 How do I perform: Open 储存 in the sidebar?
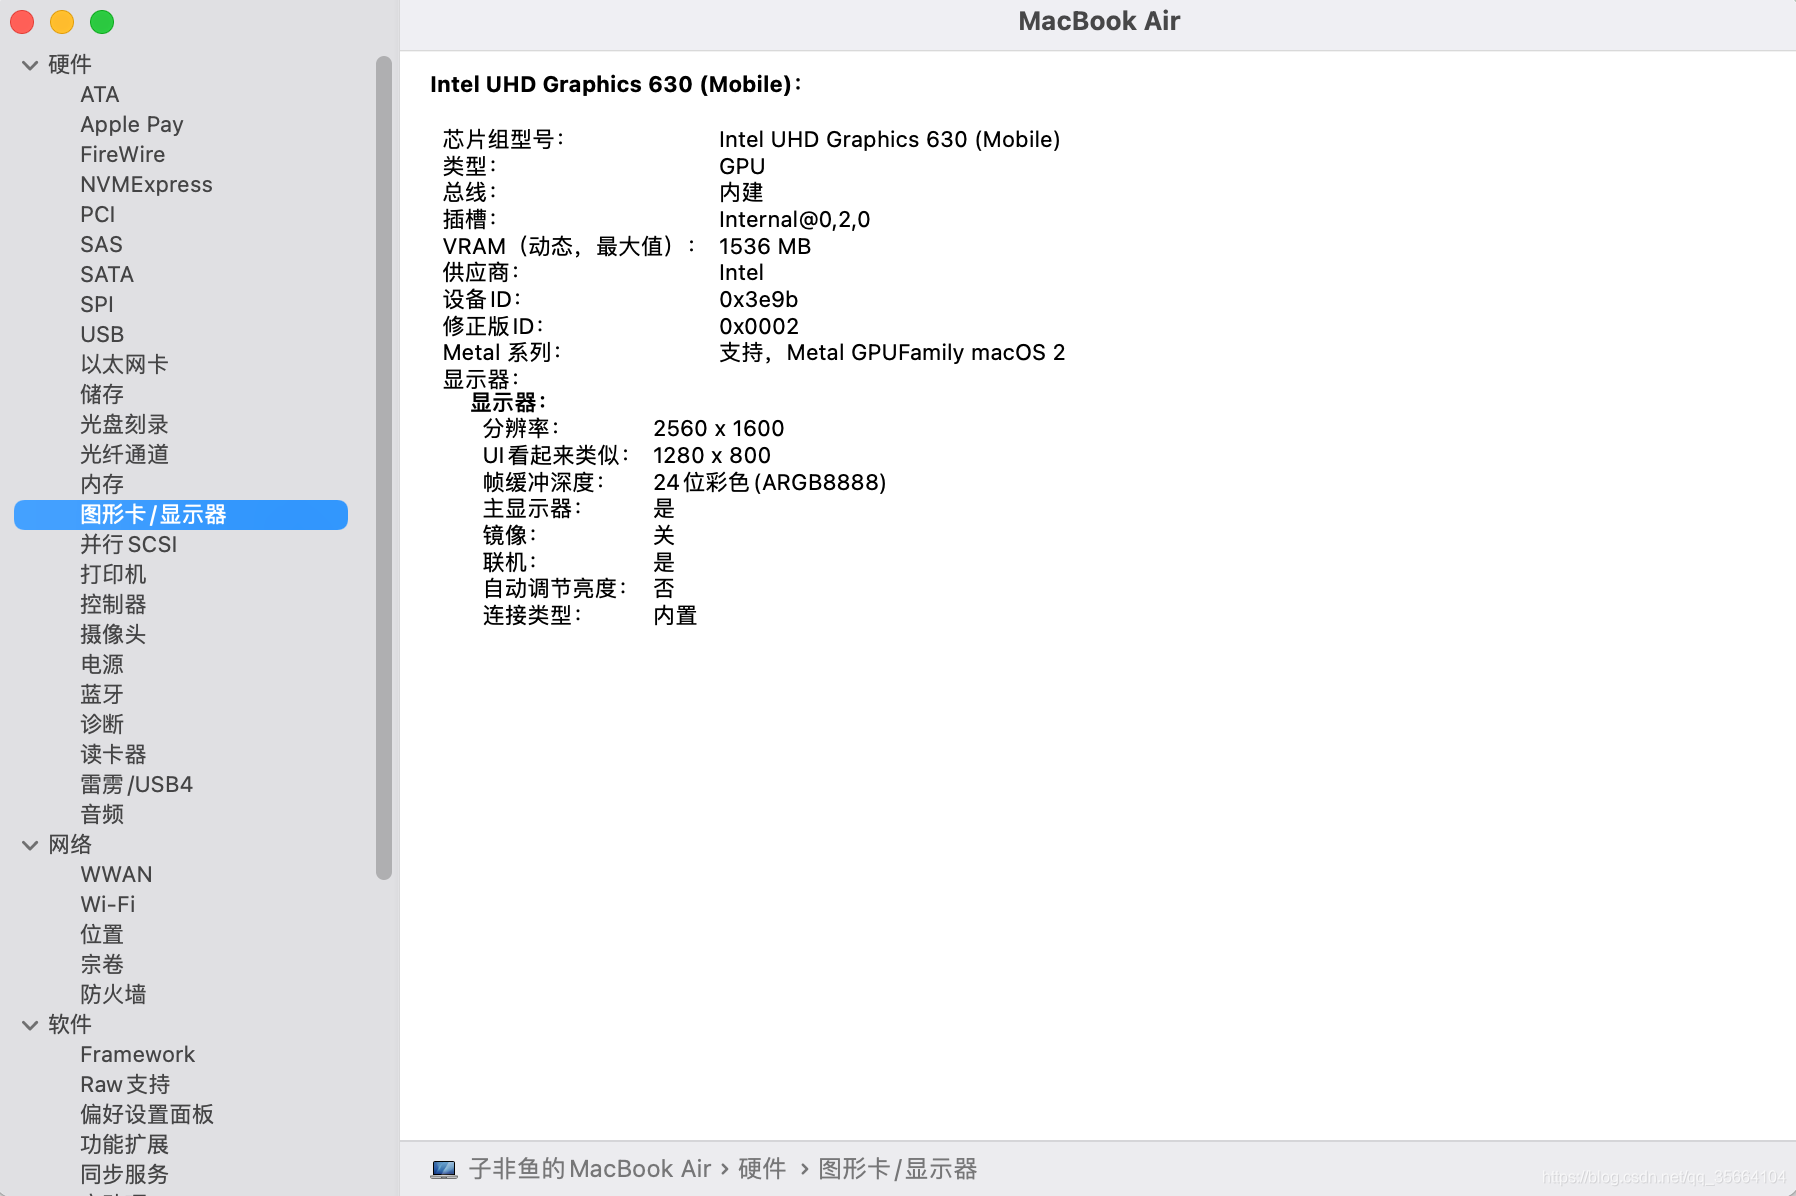coord(102,395)
